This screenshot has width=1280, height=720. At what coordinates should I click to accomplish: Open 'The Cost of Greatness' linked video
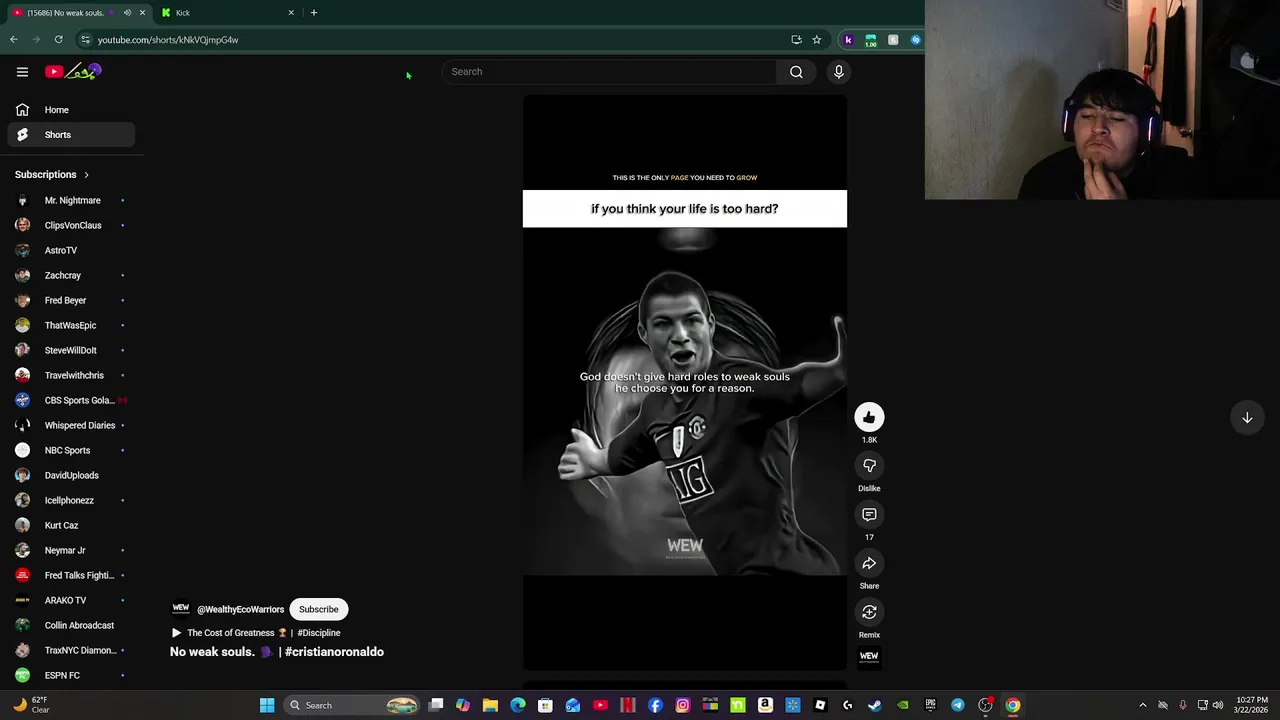coord(256,633)
